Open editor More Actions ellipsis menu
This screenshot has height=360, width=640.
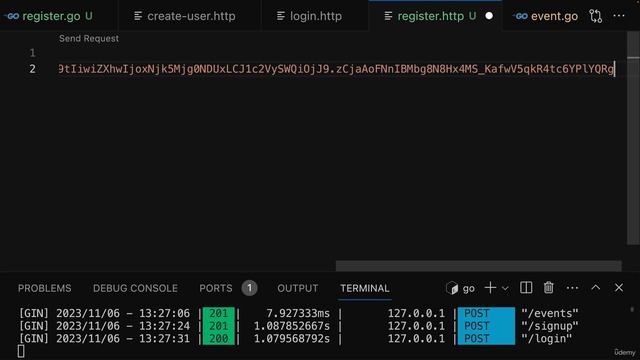(619, 16)
